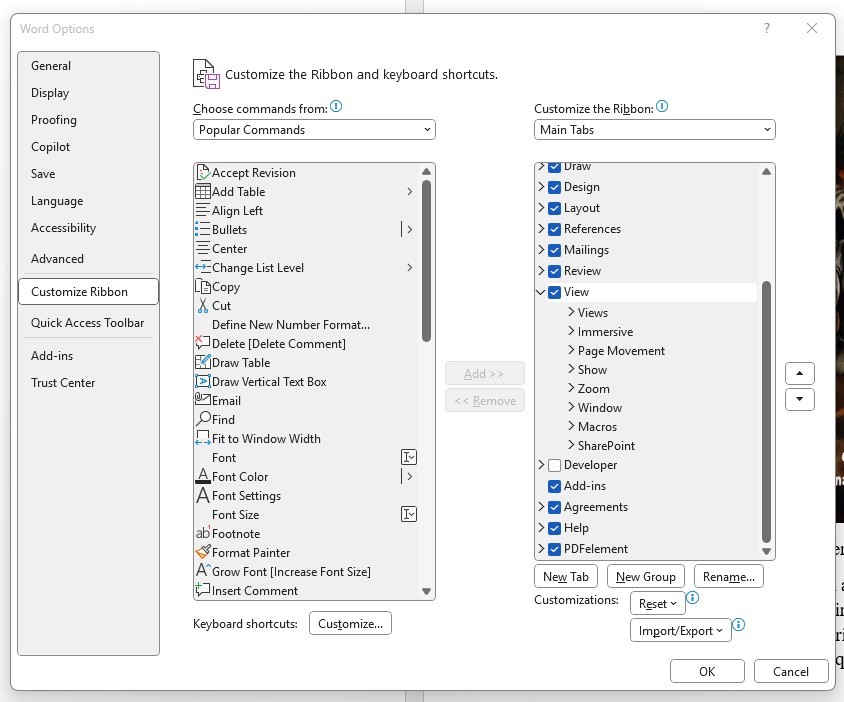The width and height of the screenshot is (844, 702).
Task: Move selected tab down with arrow button
Action: (x=799, y=399)
